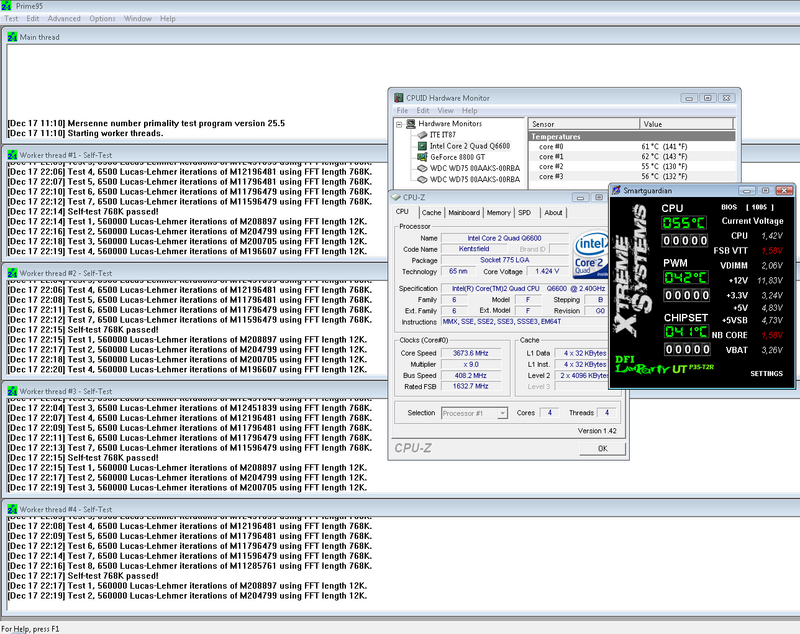
Task: Select the core #3 temperature row
Action: (x=632, y=176)
